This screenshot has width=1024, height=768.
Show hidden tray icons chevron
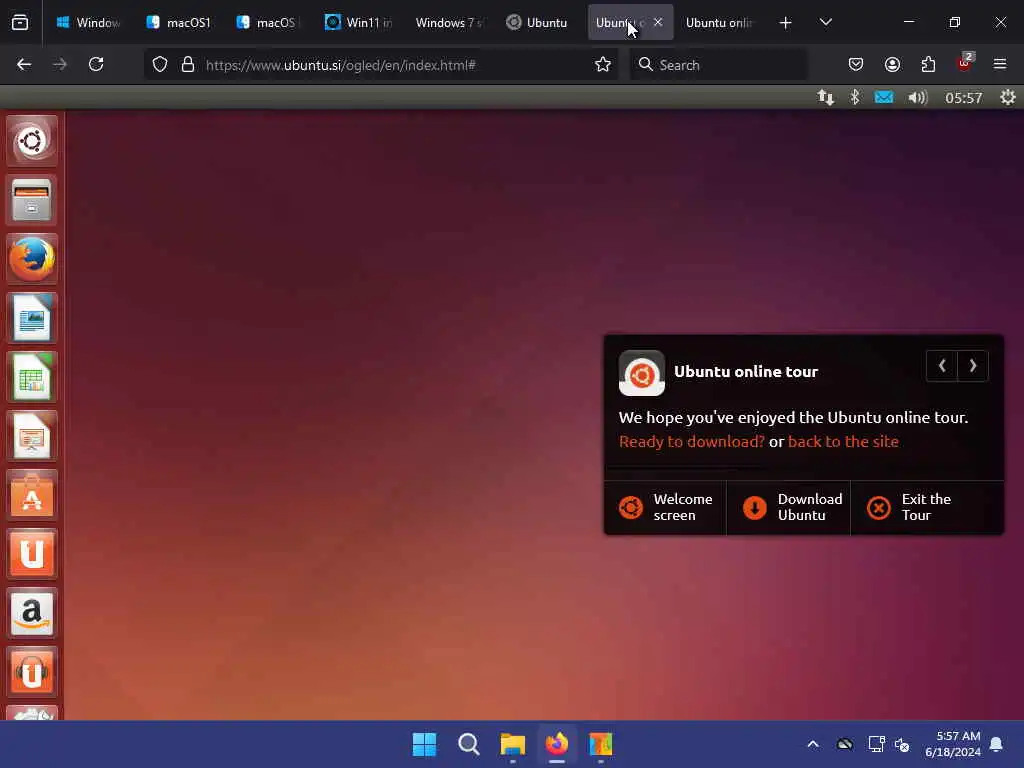click(x=812, y=744)
